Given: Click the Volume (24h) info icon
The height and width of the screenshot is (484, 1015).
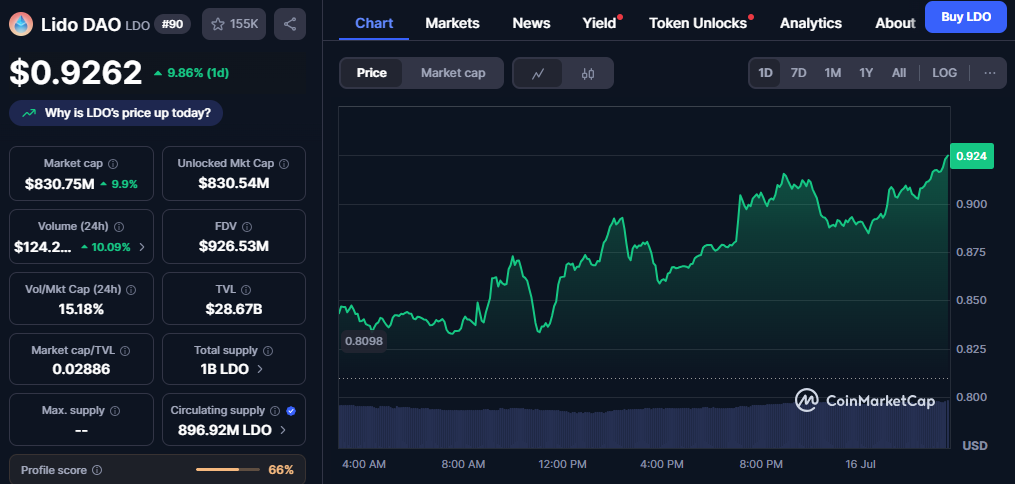Looking at the screenshot, I should coord(119,227).
